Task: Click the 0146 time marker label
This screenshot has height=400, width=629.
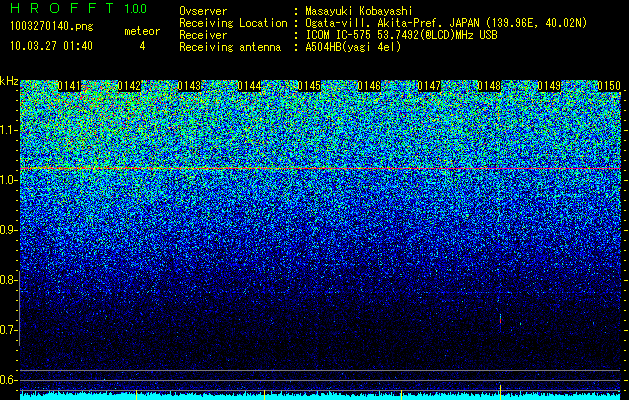Action: point(369,86)
